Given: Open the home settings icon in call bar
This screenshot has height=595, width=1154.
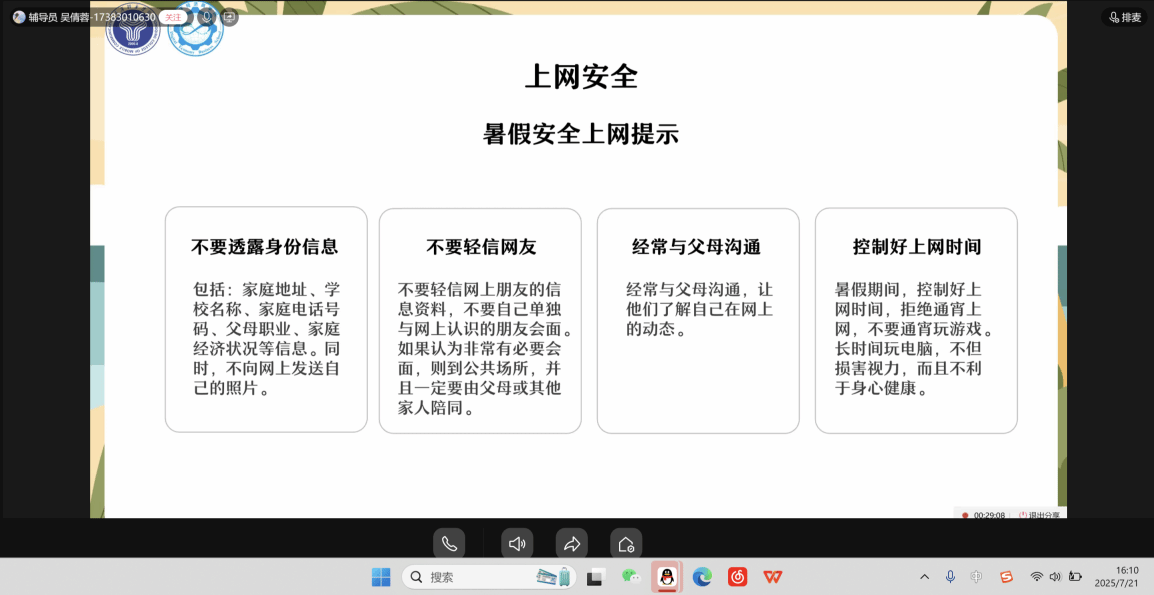Looking at the screenshot, I should (x=626, y=544).
